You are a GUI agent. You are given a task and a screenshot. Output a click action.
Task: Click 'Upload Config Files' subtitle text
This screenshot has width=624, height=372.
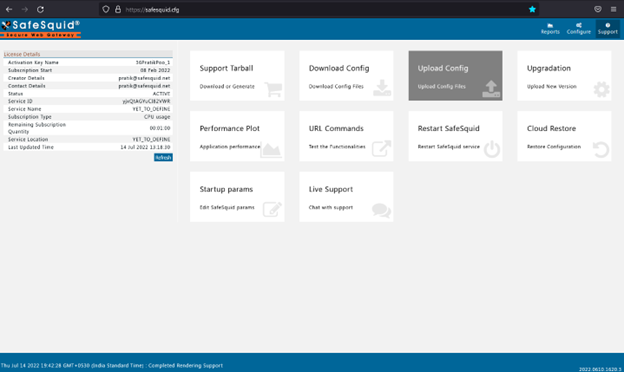(x=441, y=86)
